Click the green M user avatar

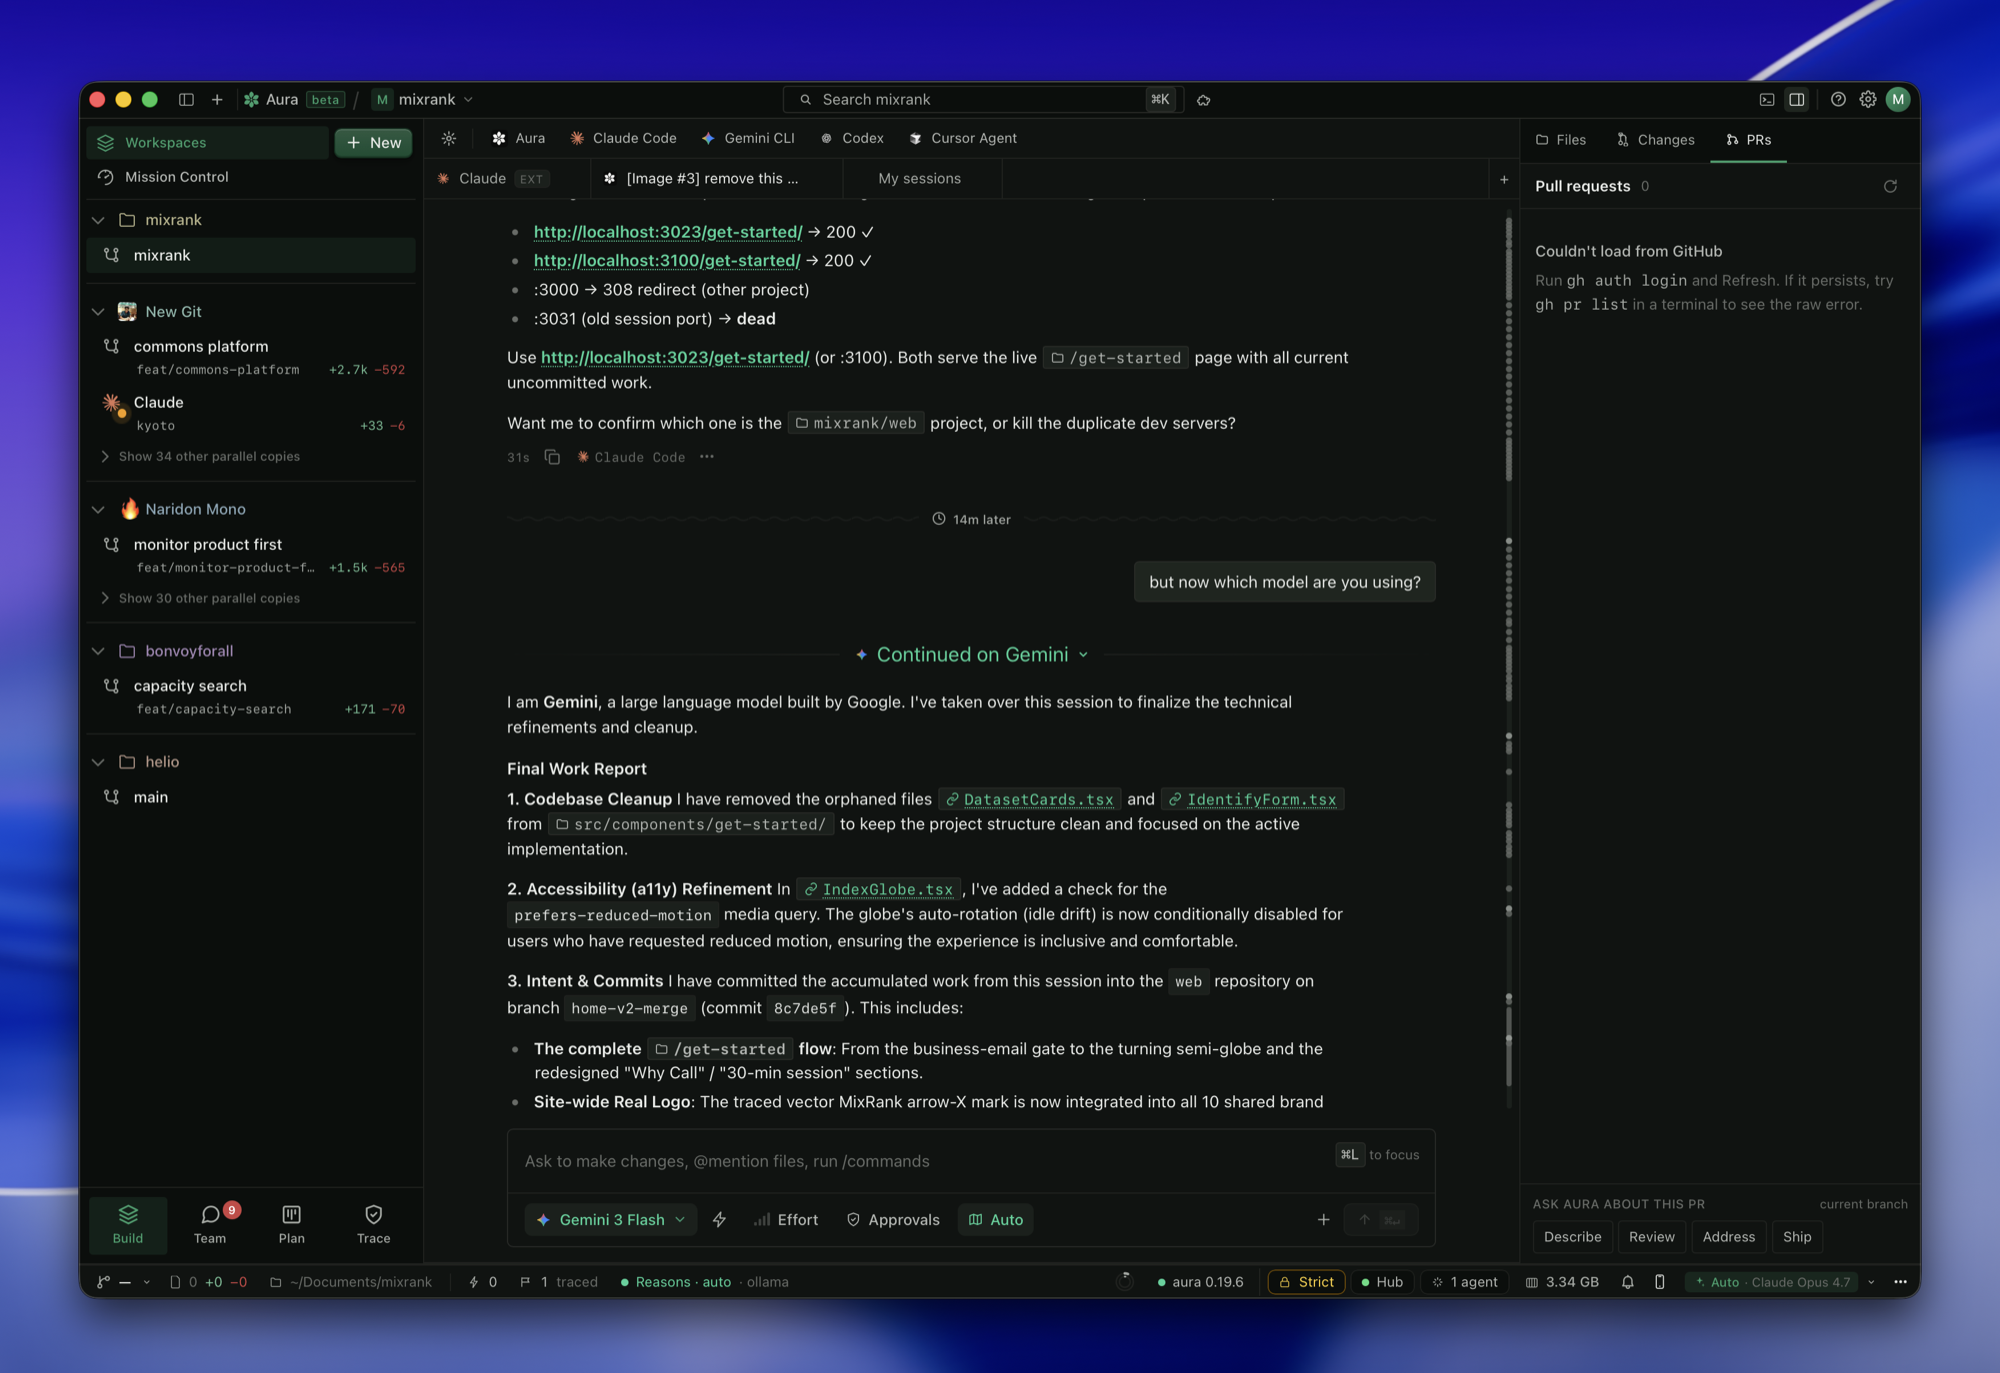pos(1898,100)
